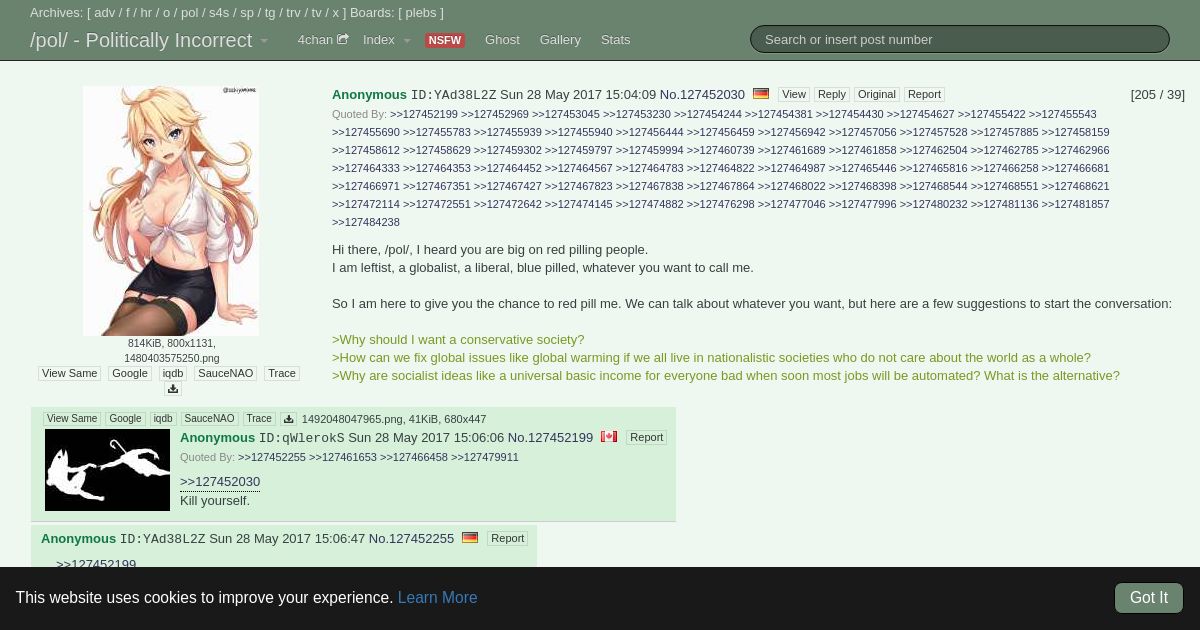Click image filename 1480403575250.png

(171, 358)
